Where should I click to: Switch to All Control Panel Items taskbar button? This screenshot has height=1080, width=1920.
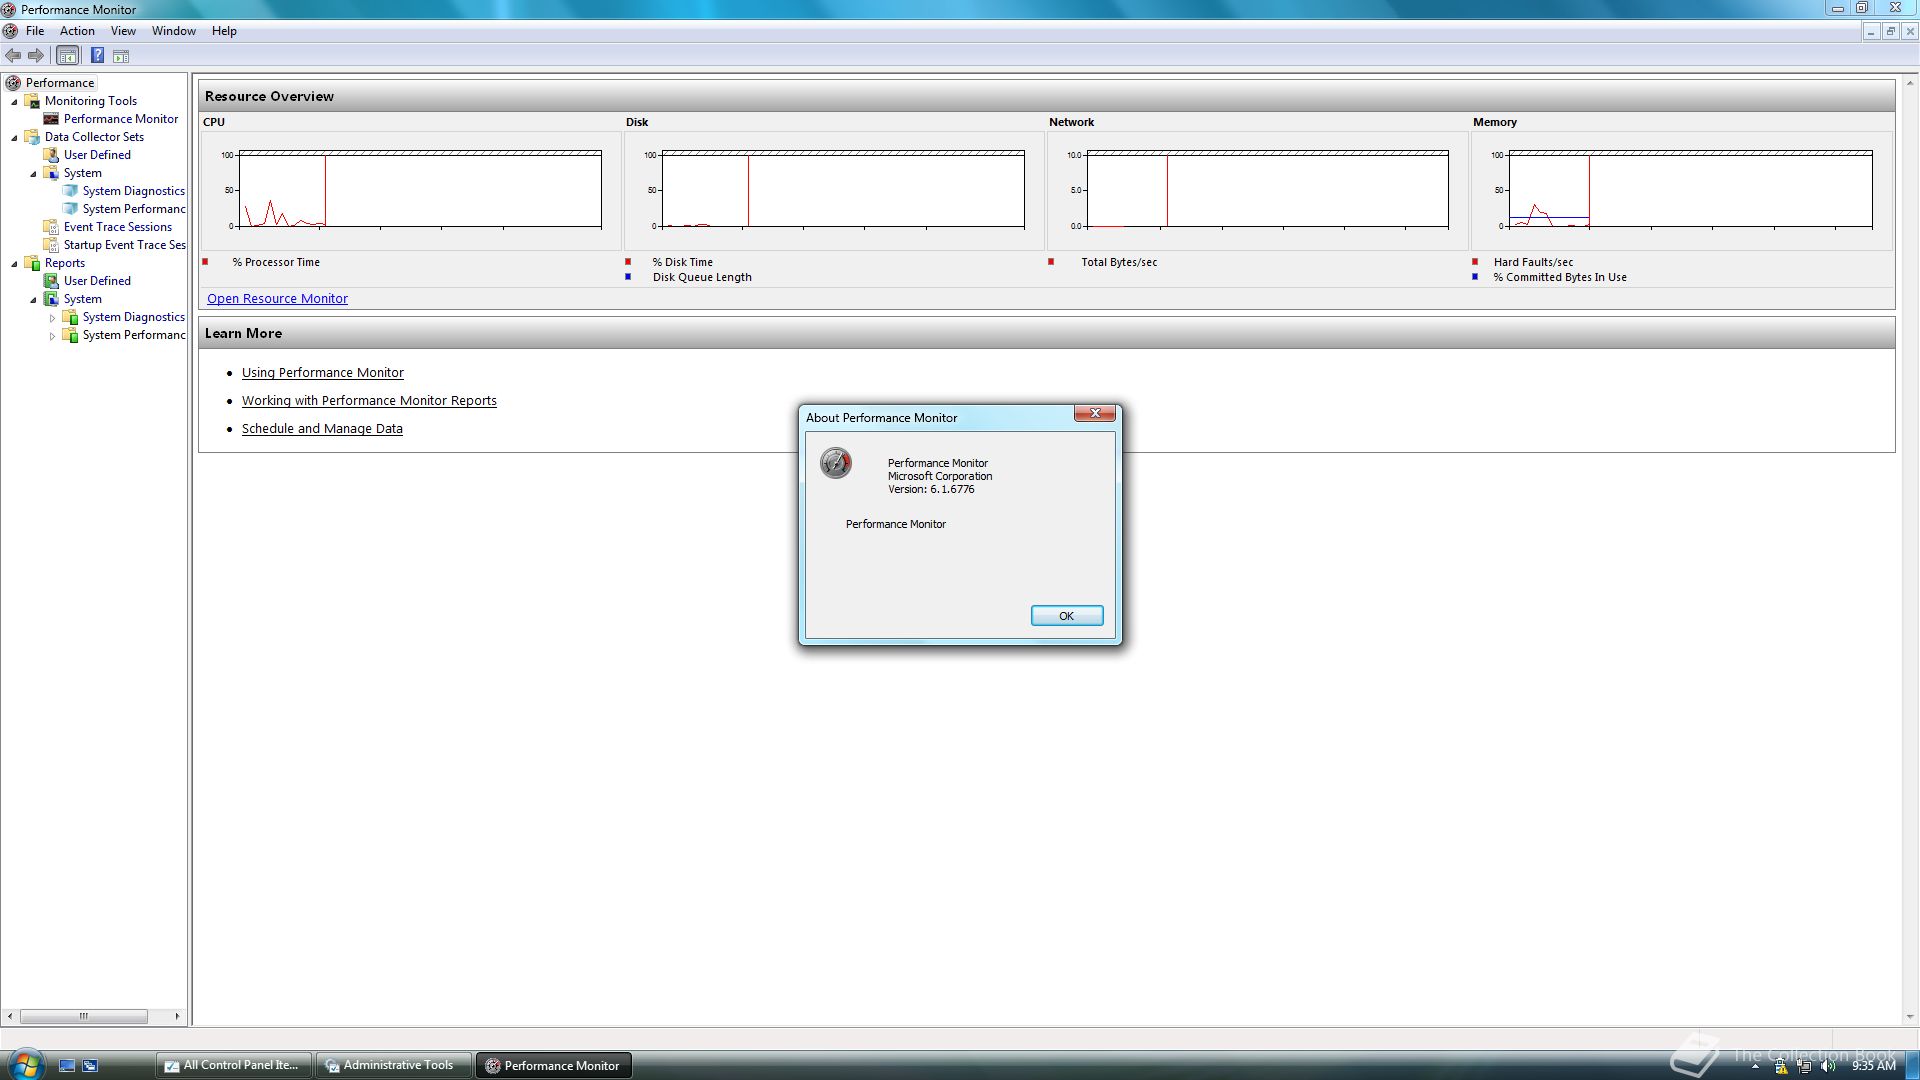click(x=233, y=1066)
